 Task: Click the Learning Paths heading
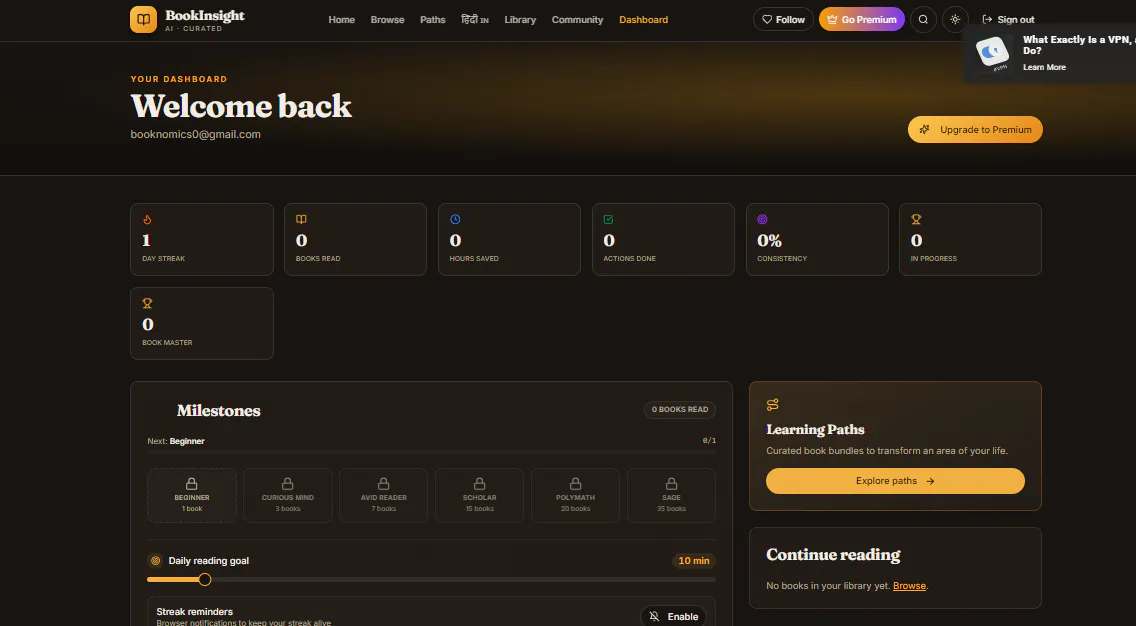coord(815,430)
